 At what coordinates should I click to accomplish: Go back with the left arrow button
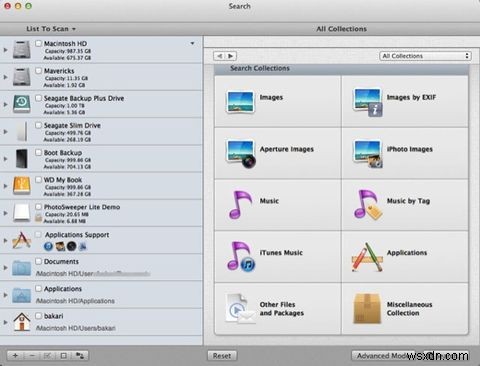tap(219, 56)
